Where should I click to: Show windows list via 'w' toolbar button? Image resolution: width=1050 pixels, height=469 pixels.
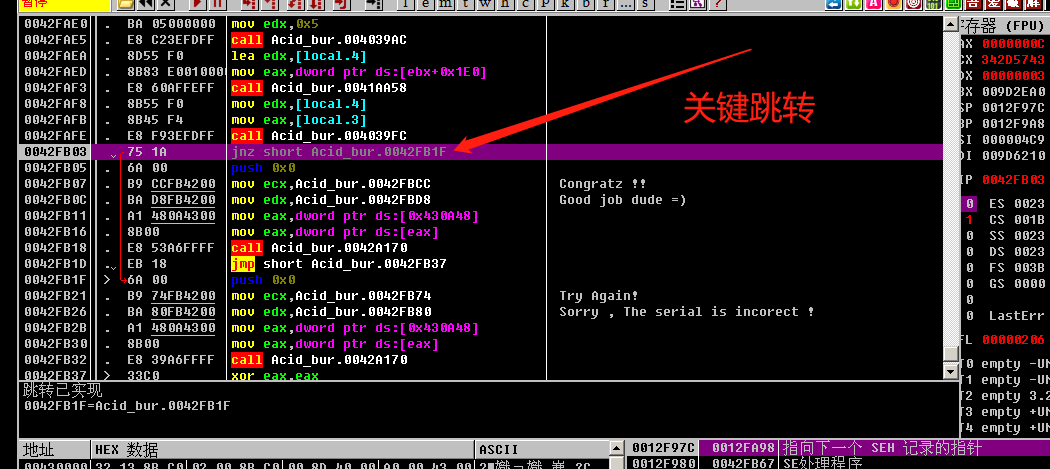[x=485, y=3]
